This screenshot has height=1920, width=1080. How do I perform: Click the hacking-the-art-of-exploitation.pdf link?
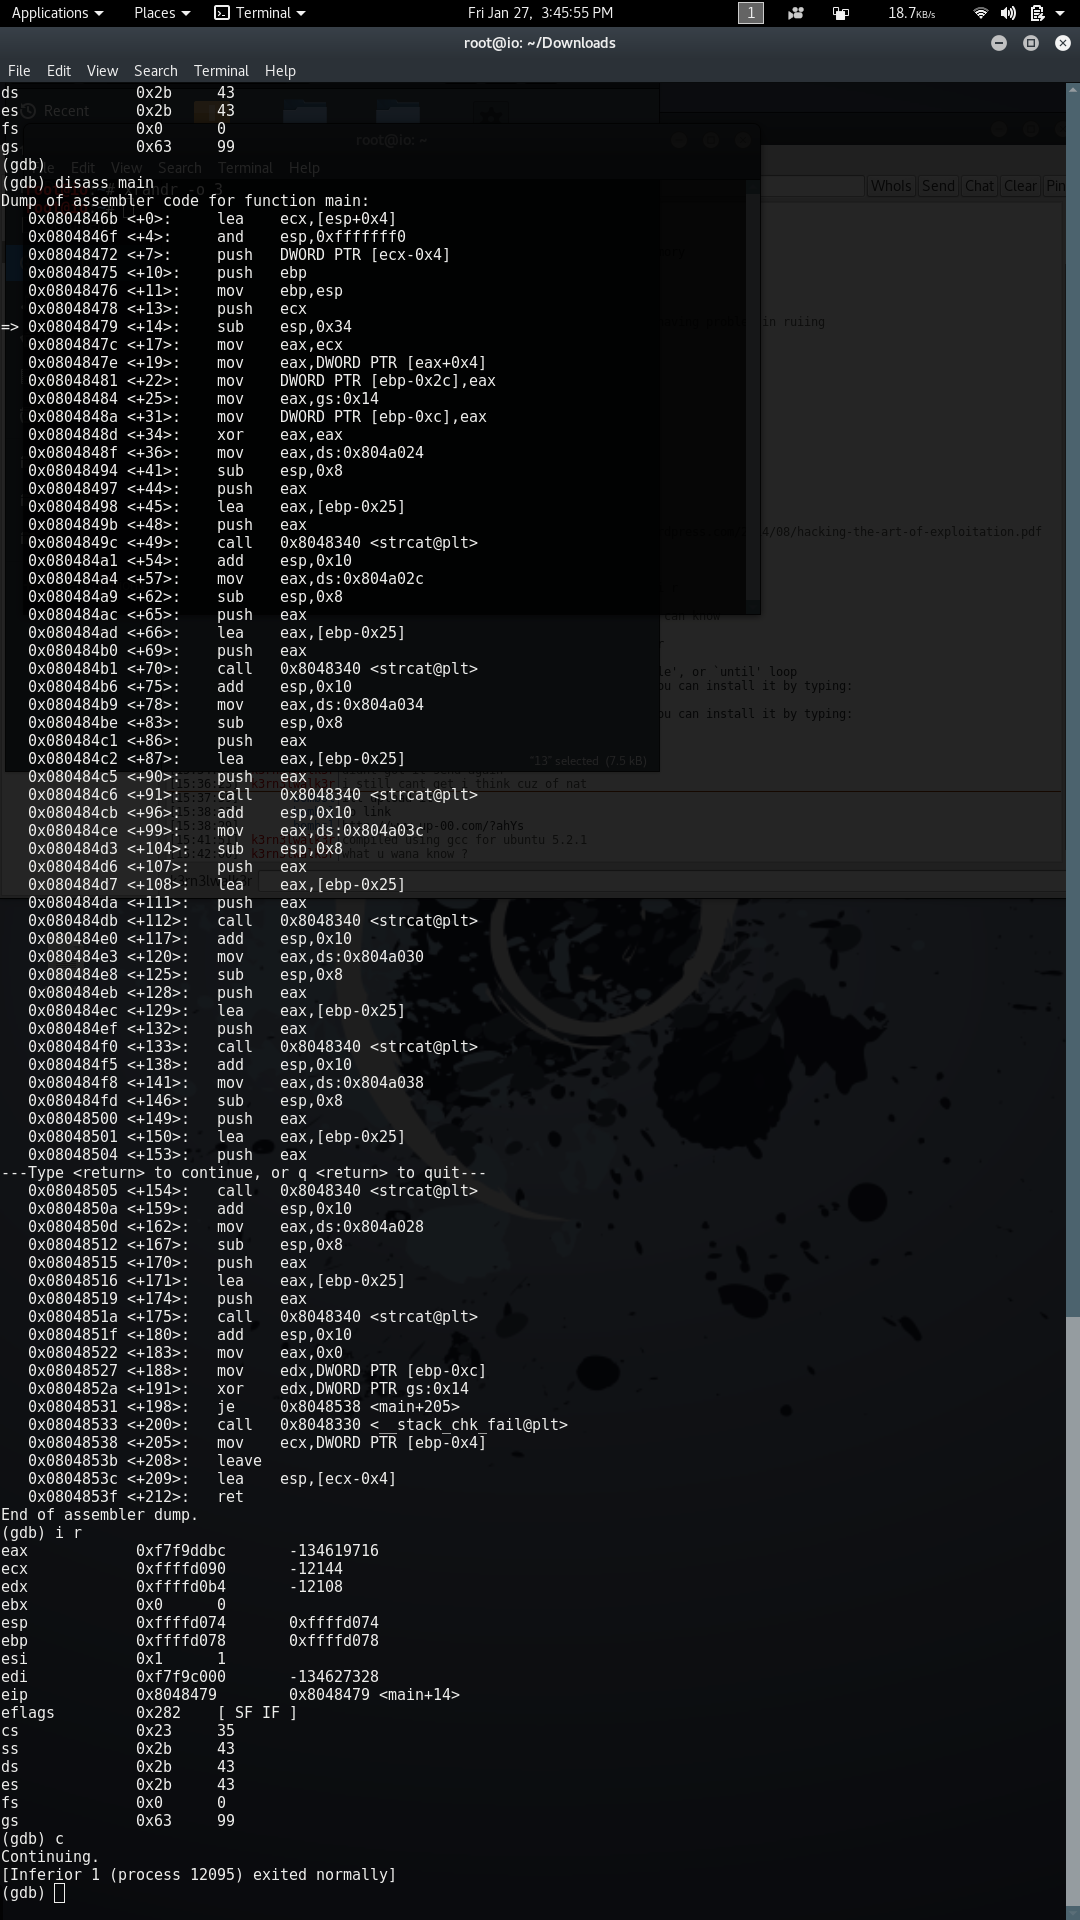[x=900, y=532]
